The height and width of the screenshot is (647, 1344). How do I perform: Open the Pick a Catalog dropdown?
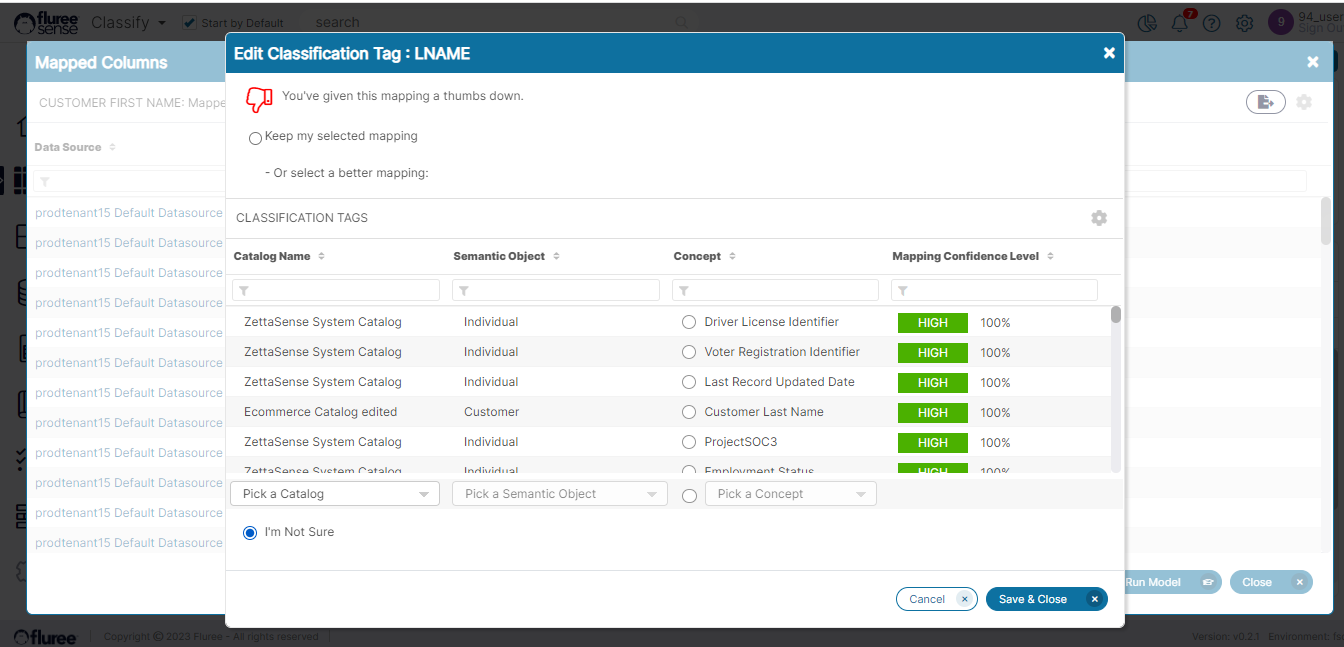pos(334,494)
